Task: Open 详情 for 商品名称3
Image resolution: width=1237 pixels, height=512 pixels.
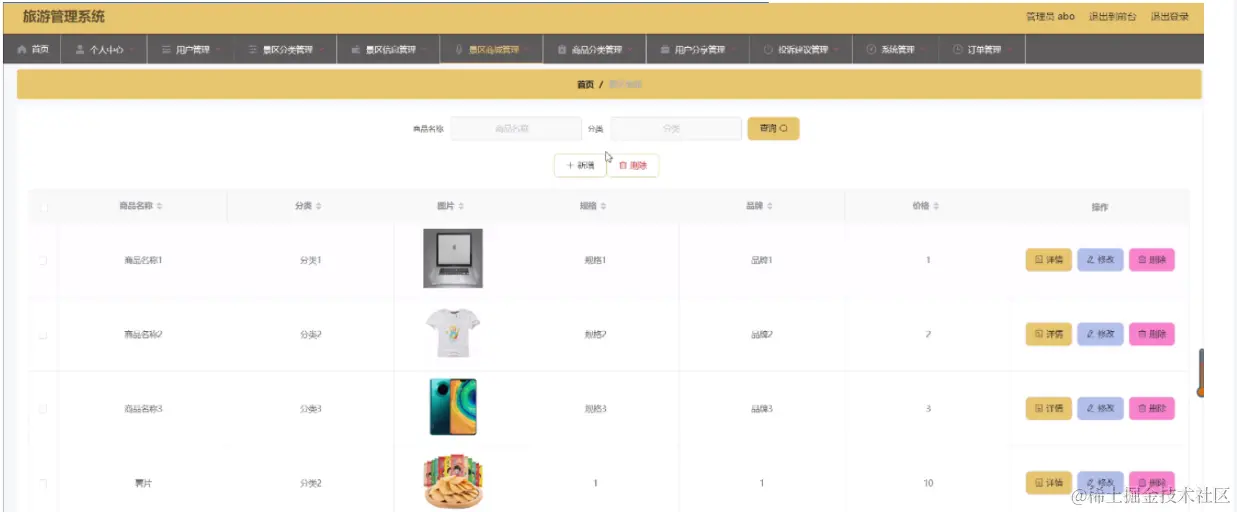Action: (1048, 408)
